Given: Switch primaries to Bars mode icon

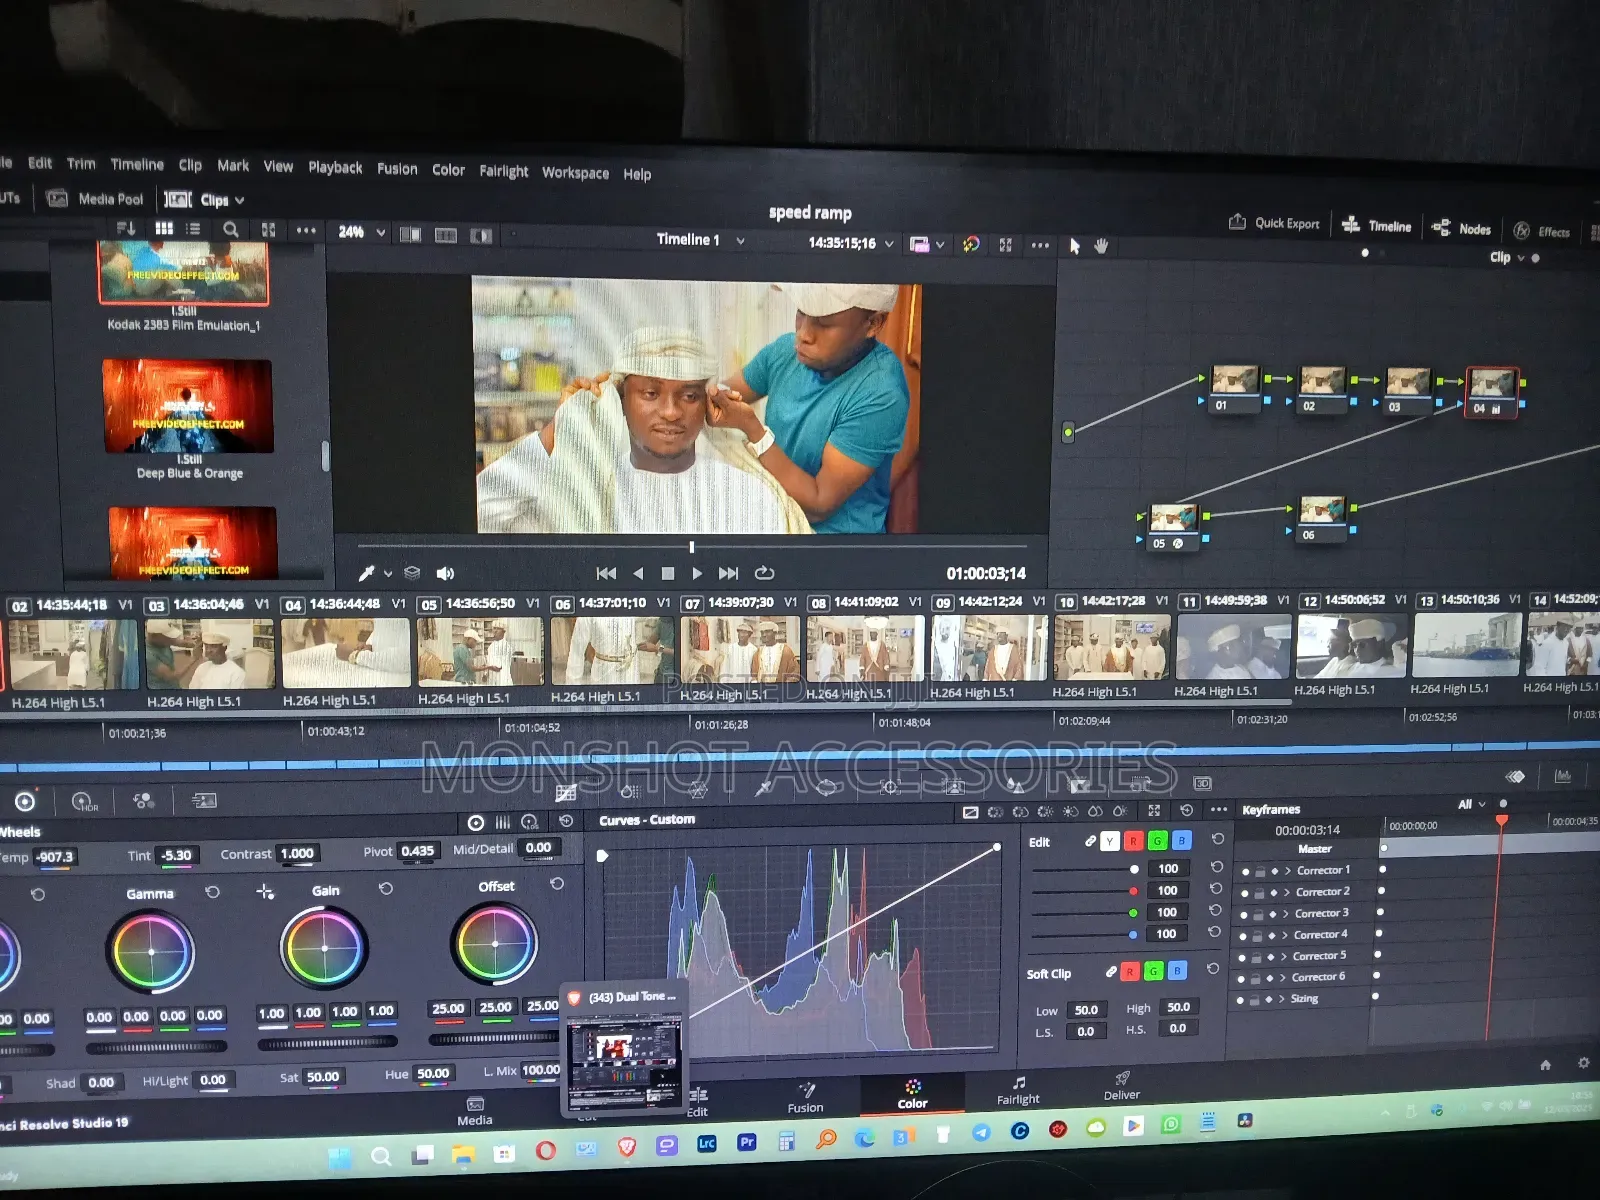Looking at the screenshot, I should click(503, 822).
